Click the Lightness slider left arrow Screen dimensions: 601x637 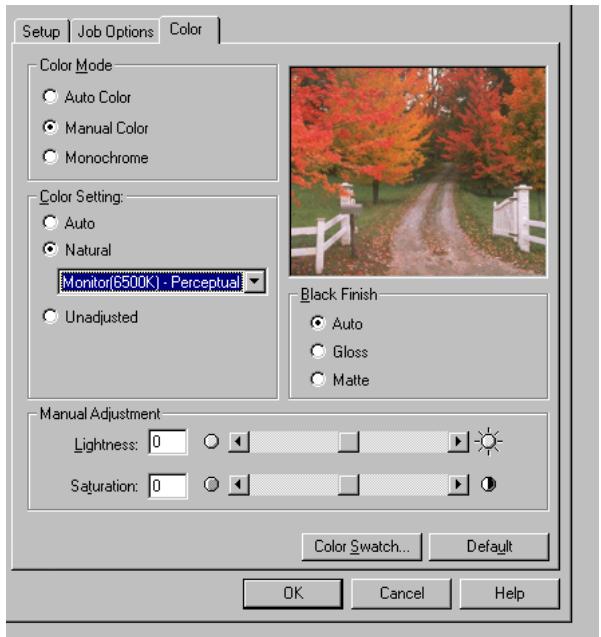click(x=237, y=442)
